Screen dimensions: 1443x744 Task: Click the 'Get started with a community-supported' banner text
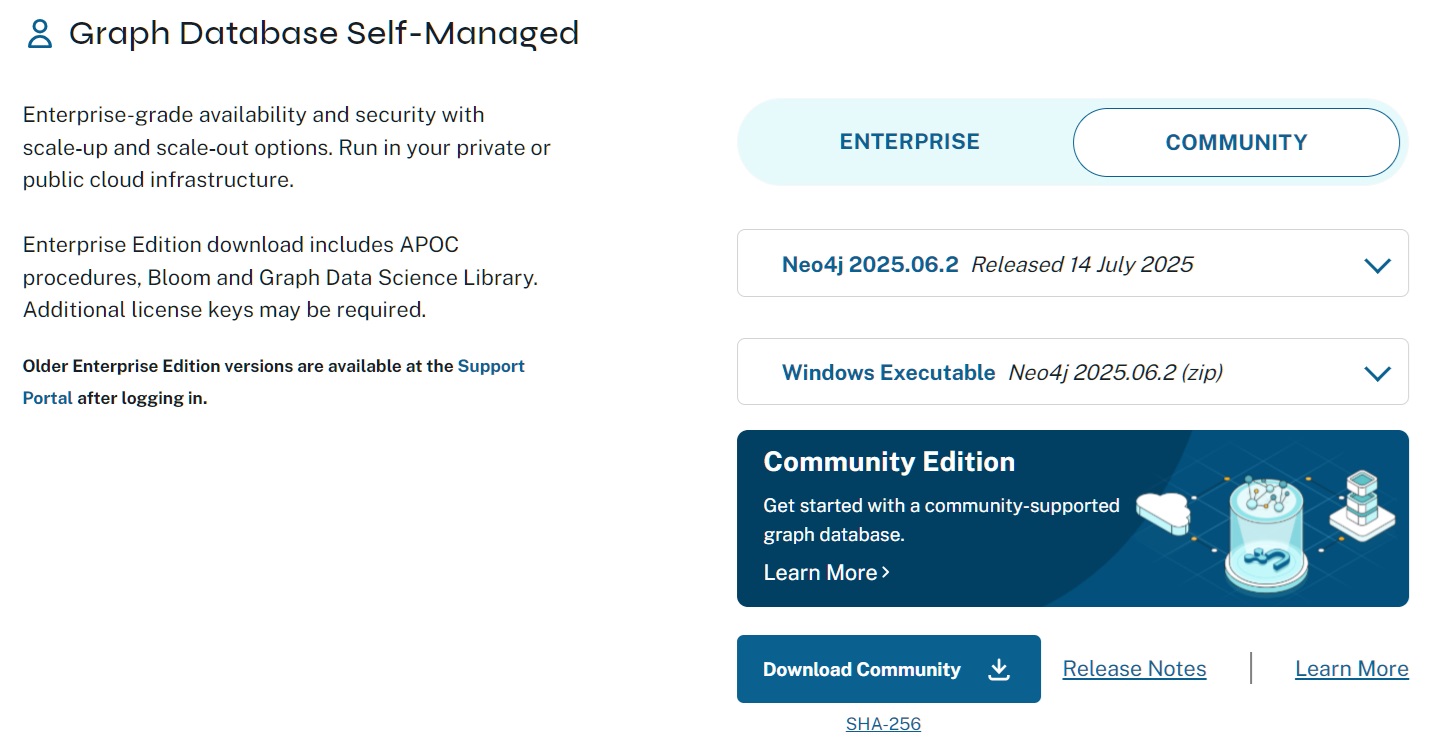(941, 520)
